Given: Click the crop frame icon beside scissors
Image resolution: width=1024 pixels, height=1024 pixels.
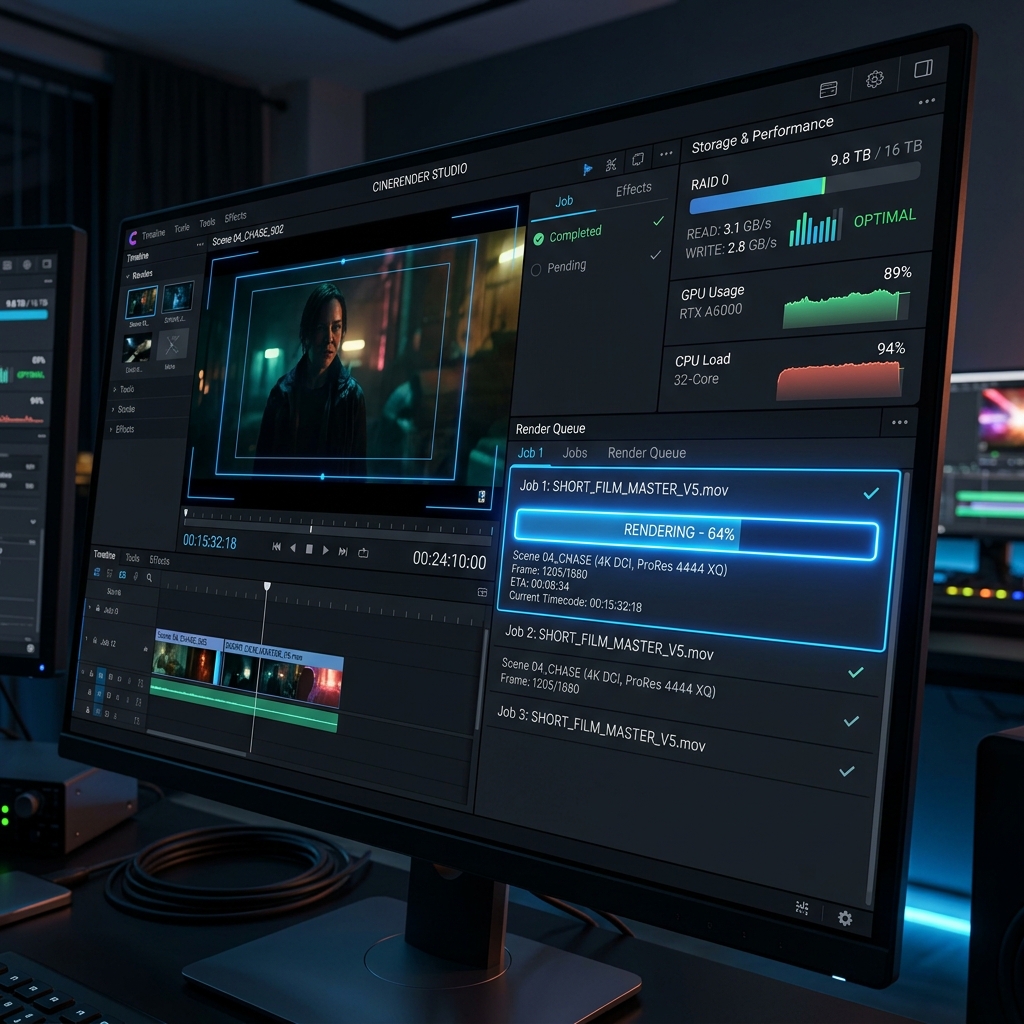Looking at the screenshot, I should coord(638,159).
